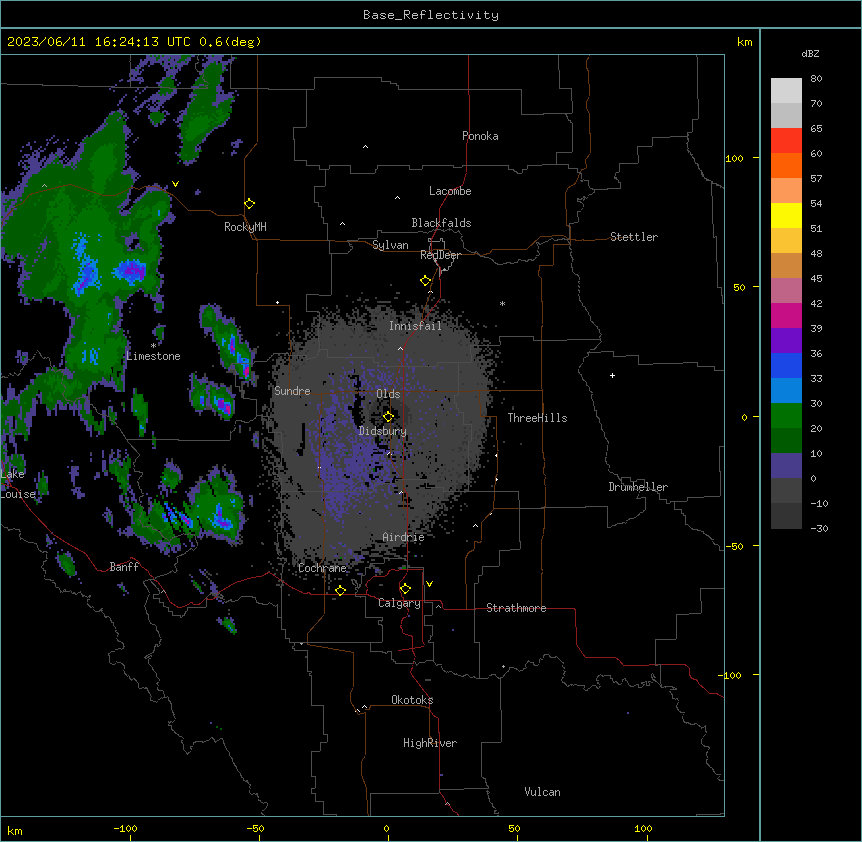Click the dBZ legend heading
Image resolution: width=862 pixels, height=842 pixels.
pyautogui.click(x=810, y=53)
